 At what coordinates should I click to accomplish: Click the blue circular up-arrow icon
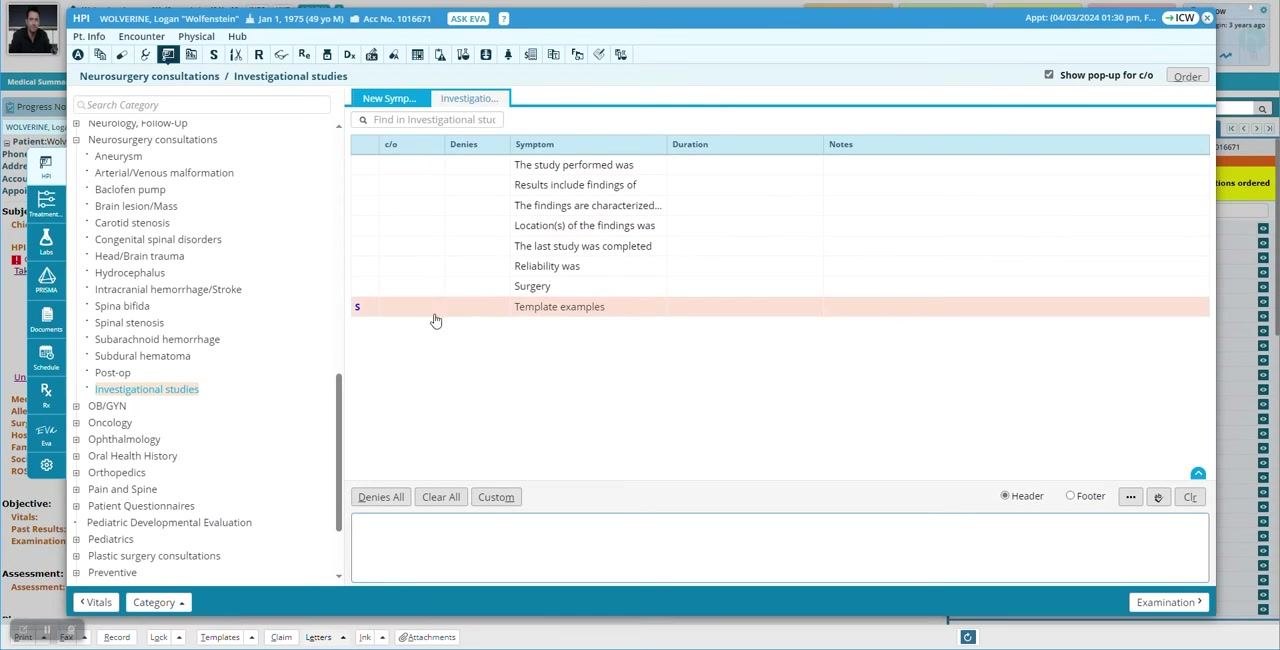point(1198,474)
